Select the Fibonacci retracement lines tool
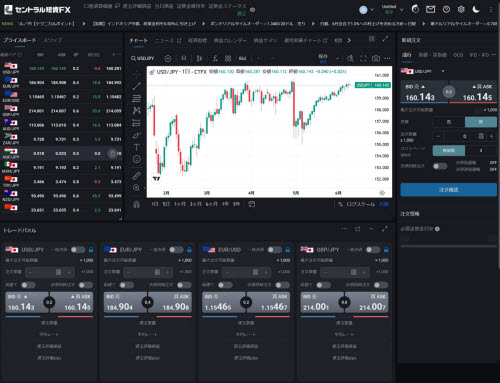This screenshot has width=500, height=383. point(136,98)
